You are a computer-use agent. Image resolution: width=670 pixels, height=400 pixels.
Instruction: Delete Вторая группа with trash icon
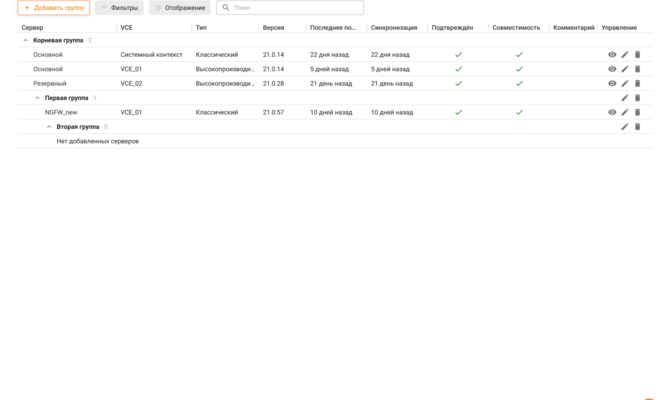tap(637, 127)
